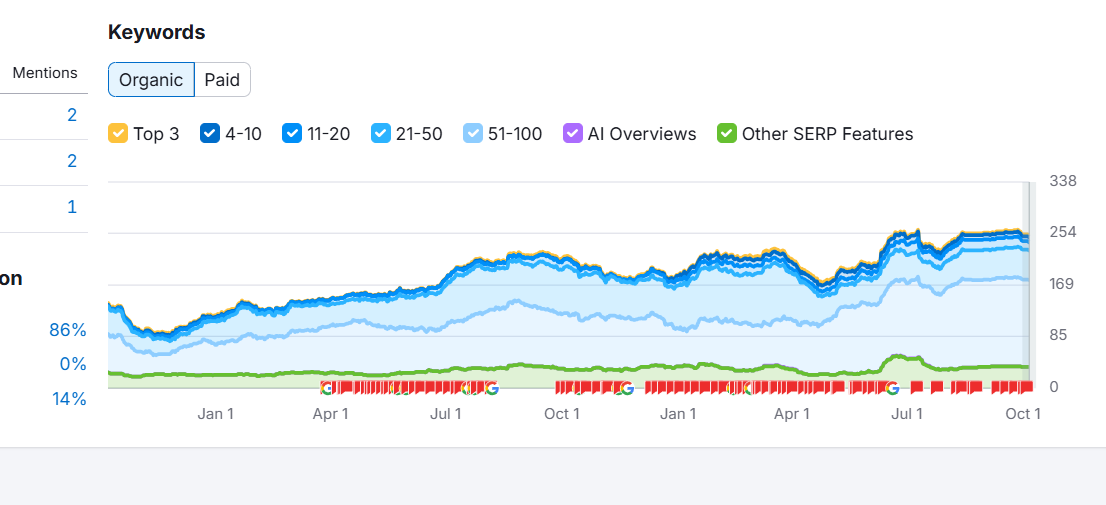Open the 86% value link
Image resolution: width=1106 pixels, height=505 pixels.
point(68,330)
